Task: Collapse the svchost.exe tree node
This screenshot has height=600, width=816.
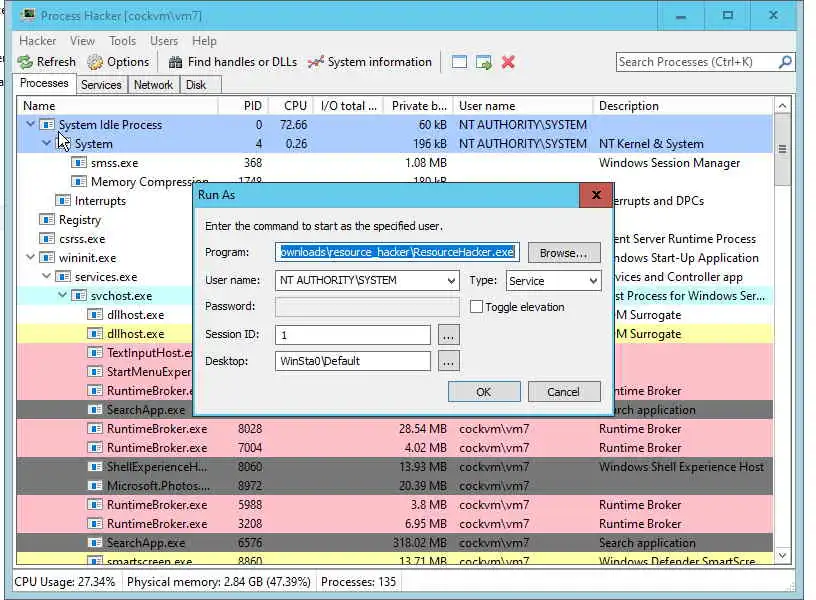Action: pyautogui.click(x=62, y=295)
